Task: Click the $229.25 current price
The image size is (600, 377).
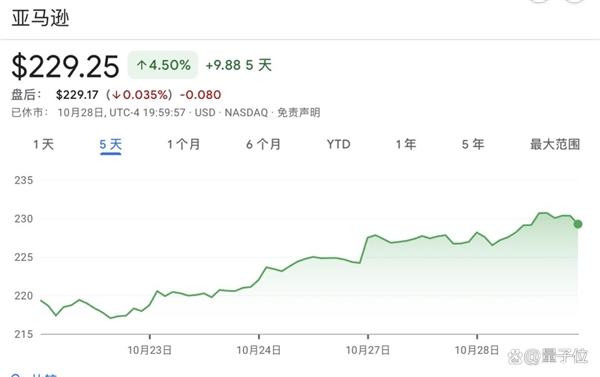Action: [x=65, y=67]
